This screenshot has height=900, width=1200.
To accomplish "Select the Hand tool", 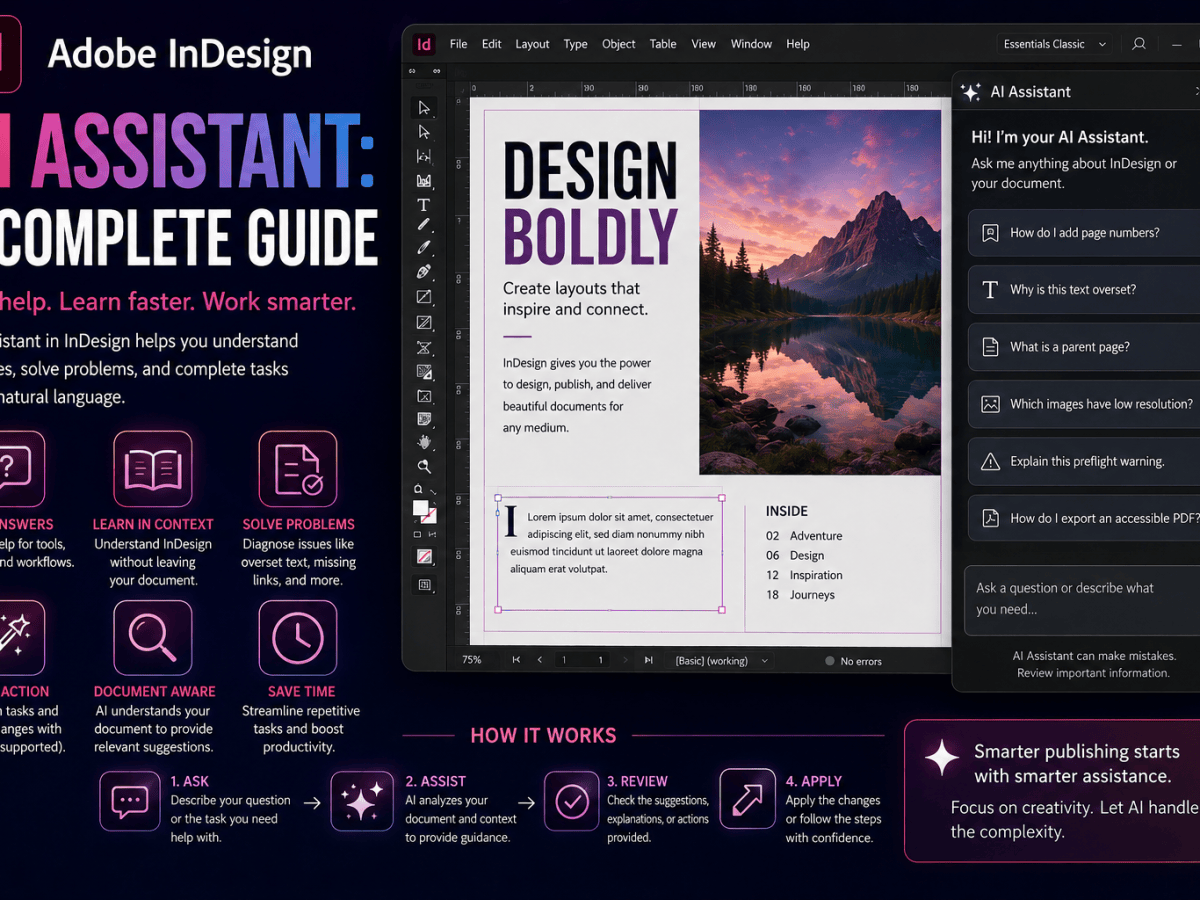I will tap(424, 442).
